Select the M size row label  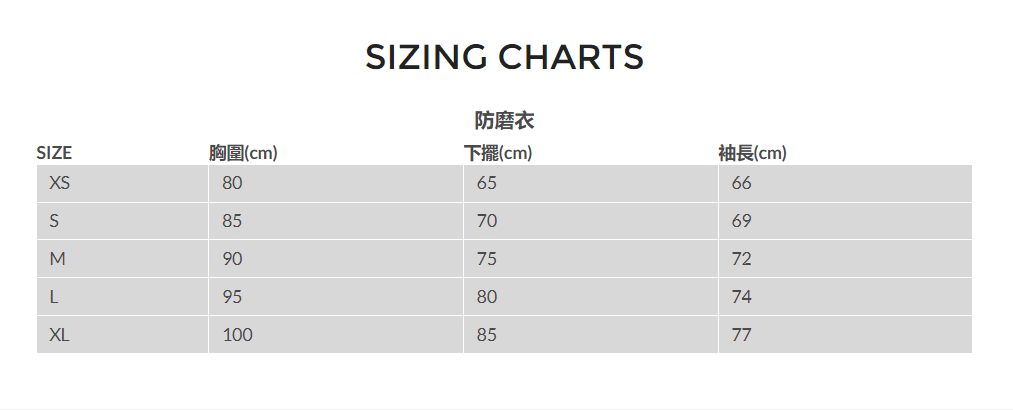point(57,259)
